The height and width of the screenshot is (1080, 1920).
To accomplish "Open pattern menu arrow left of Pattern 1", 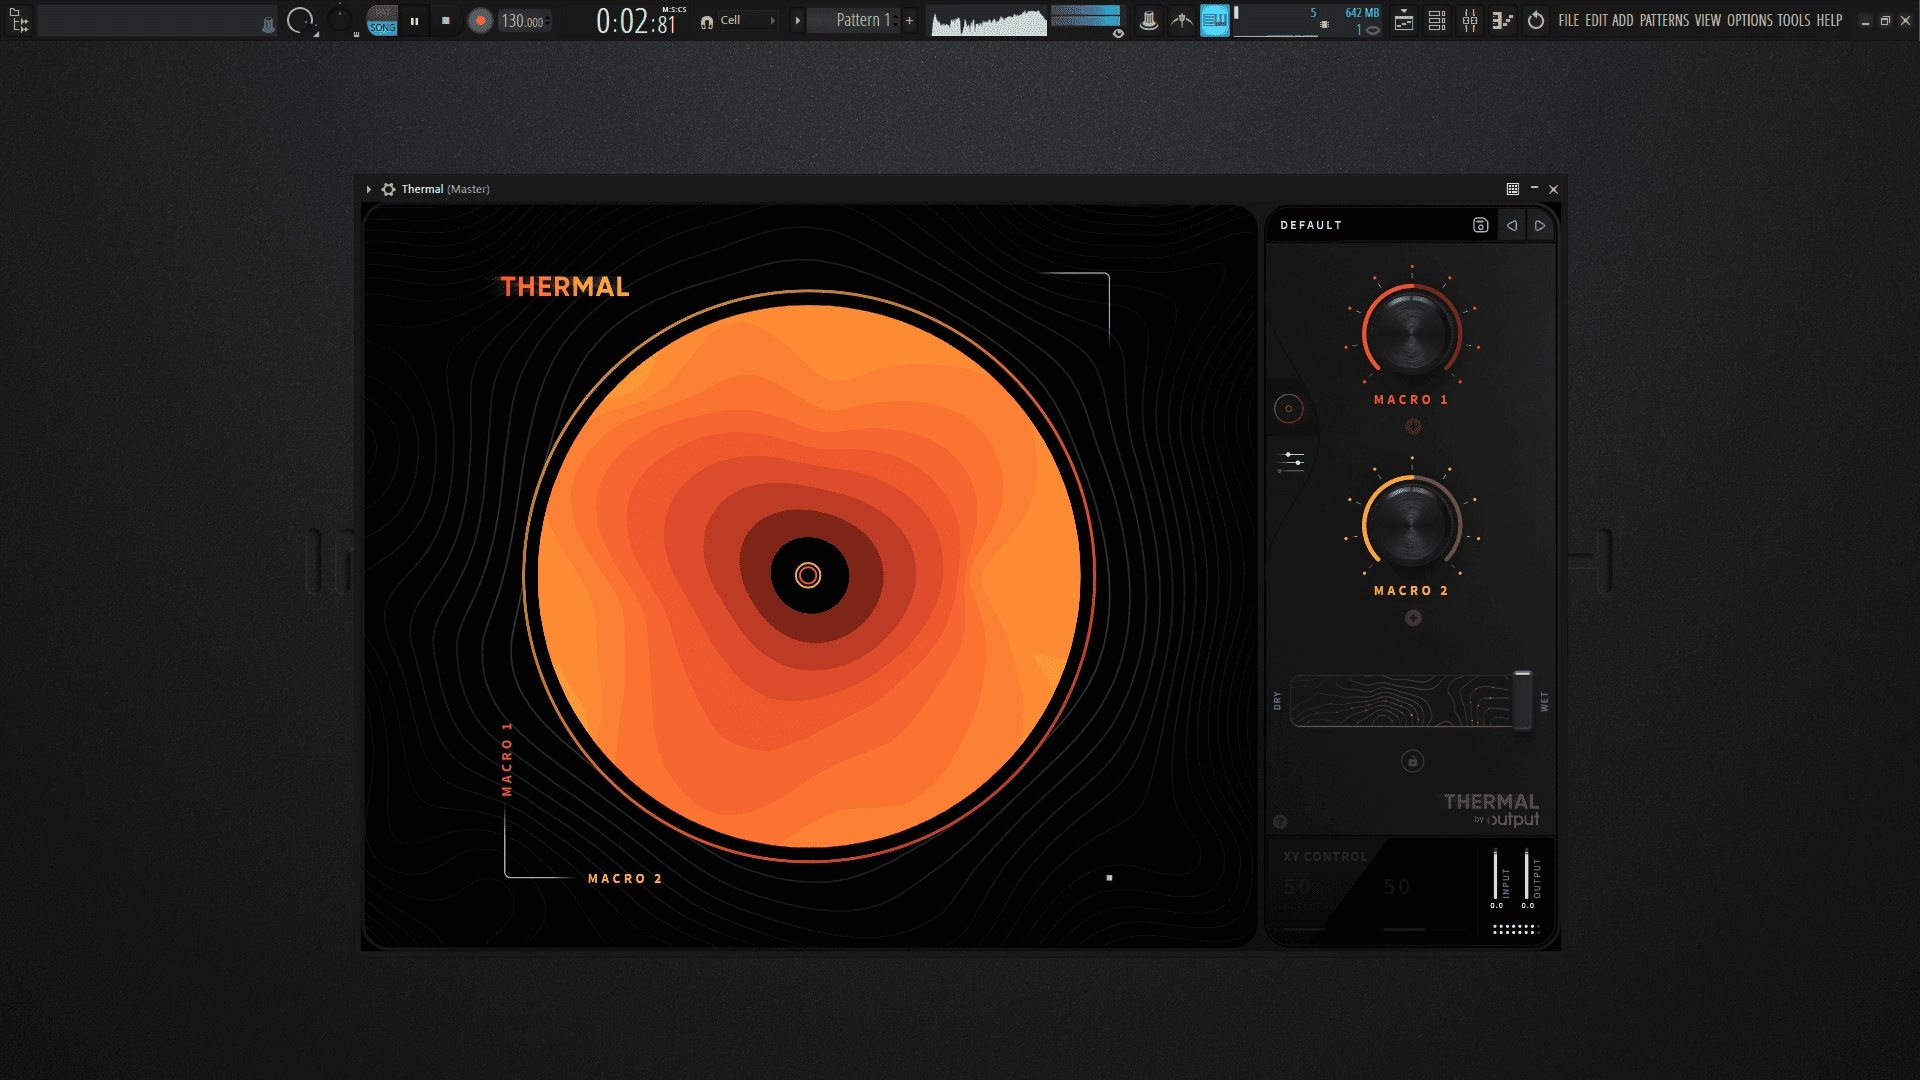I will coord(797,20).
